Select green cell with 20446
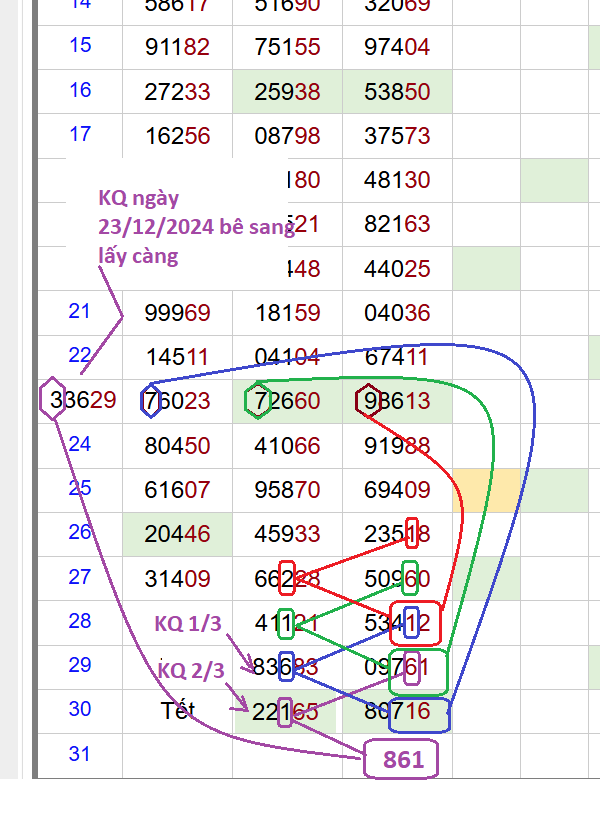The width and height of the screenshot is (606, 815). point(177,534)
